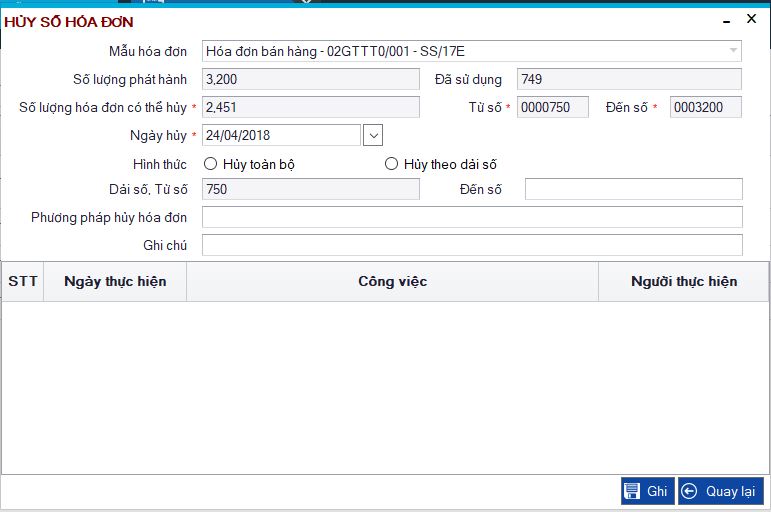Click the Dải số, Từ số field
Viewport: 771px width, 512px height.
coord(310,190)
